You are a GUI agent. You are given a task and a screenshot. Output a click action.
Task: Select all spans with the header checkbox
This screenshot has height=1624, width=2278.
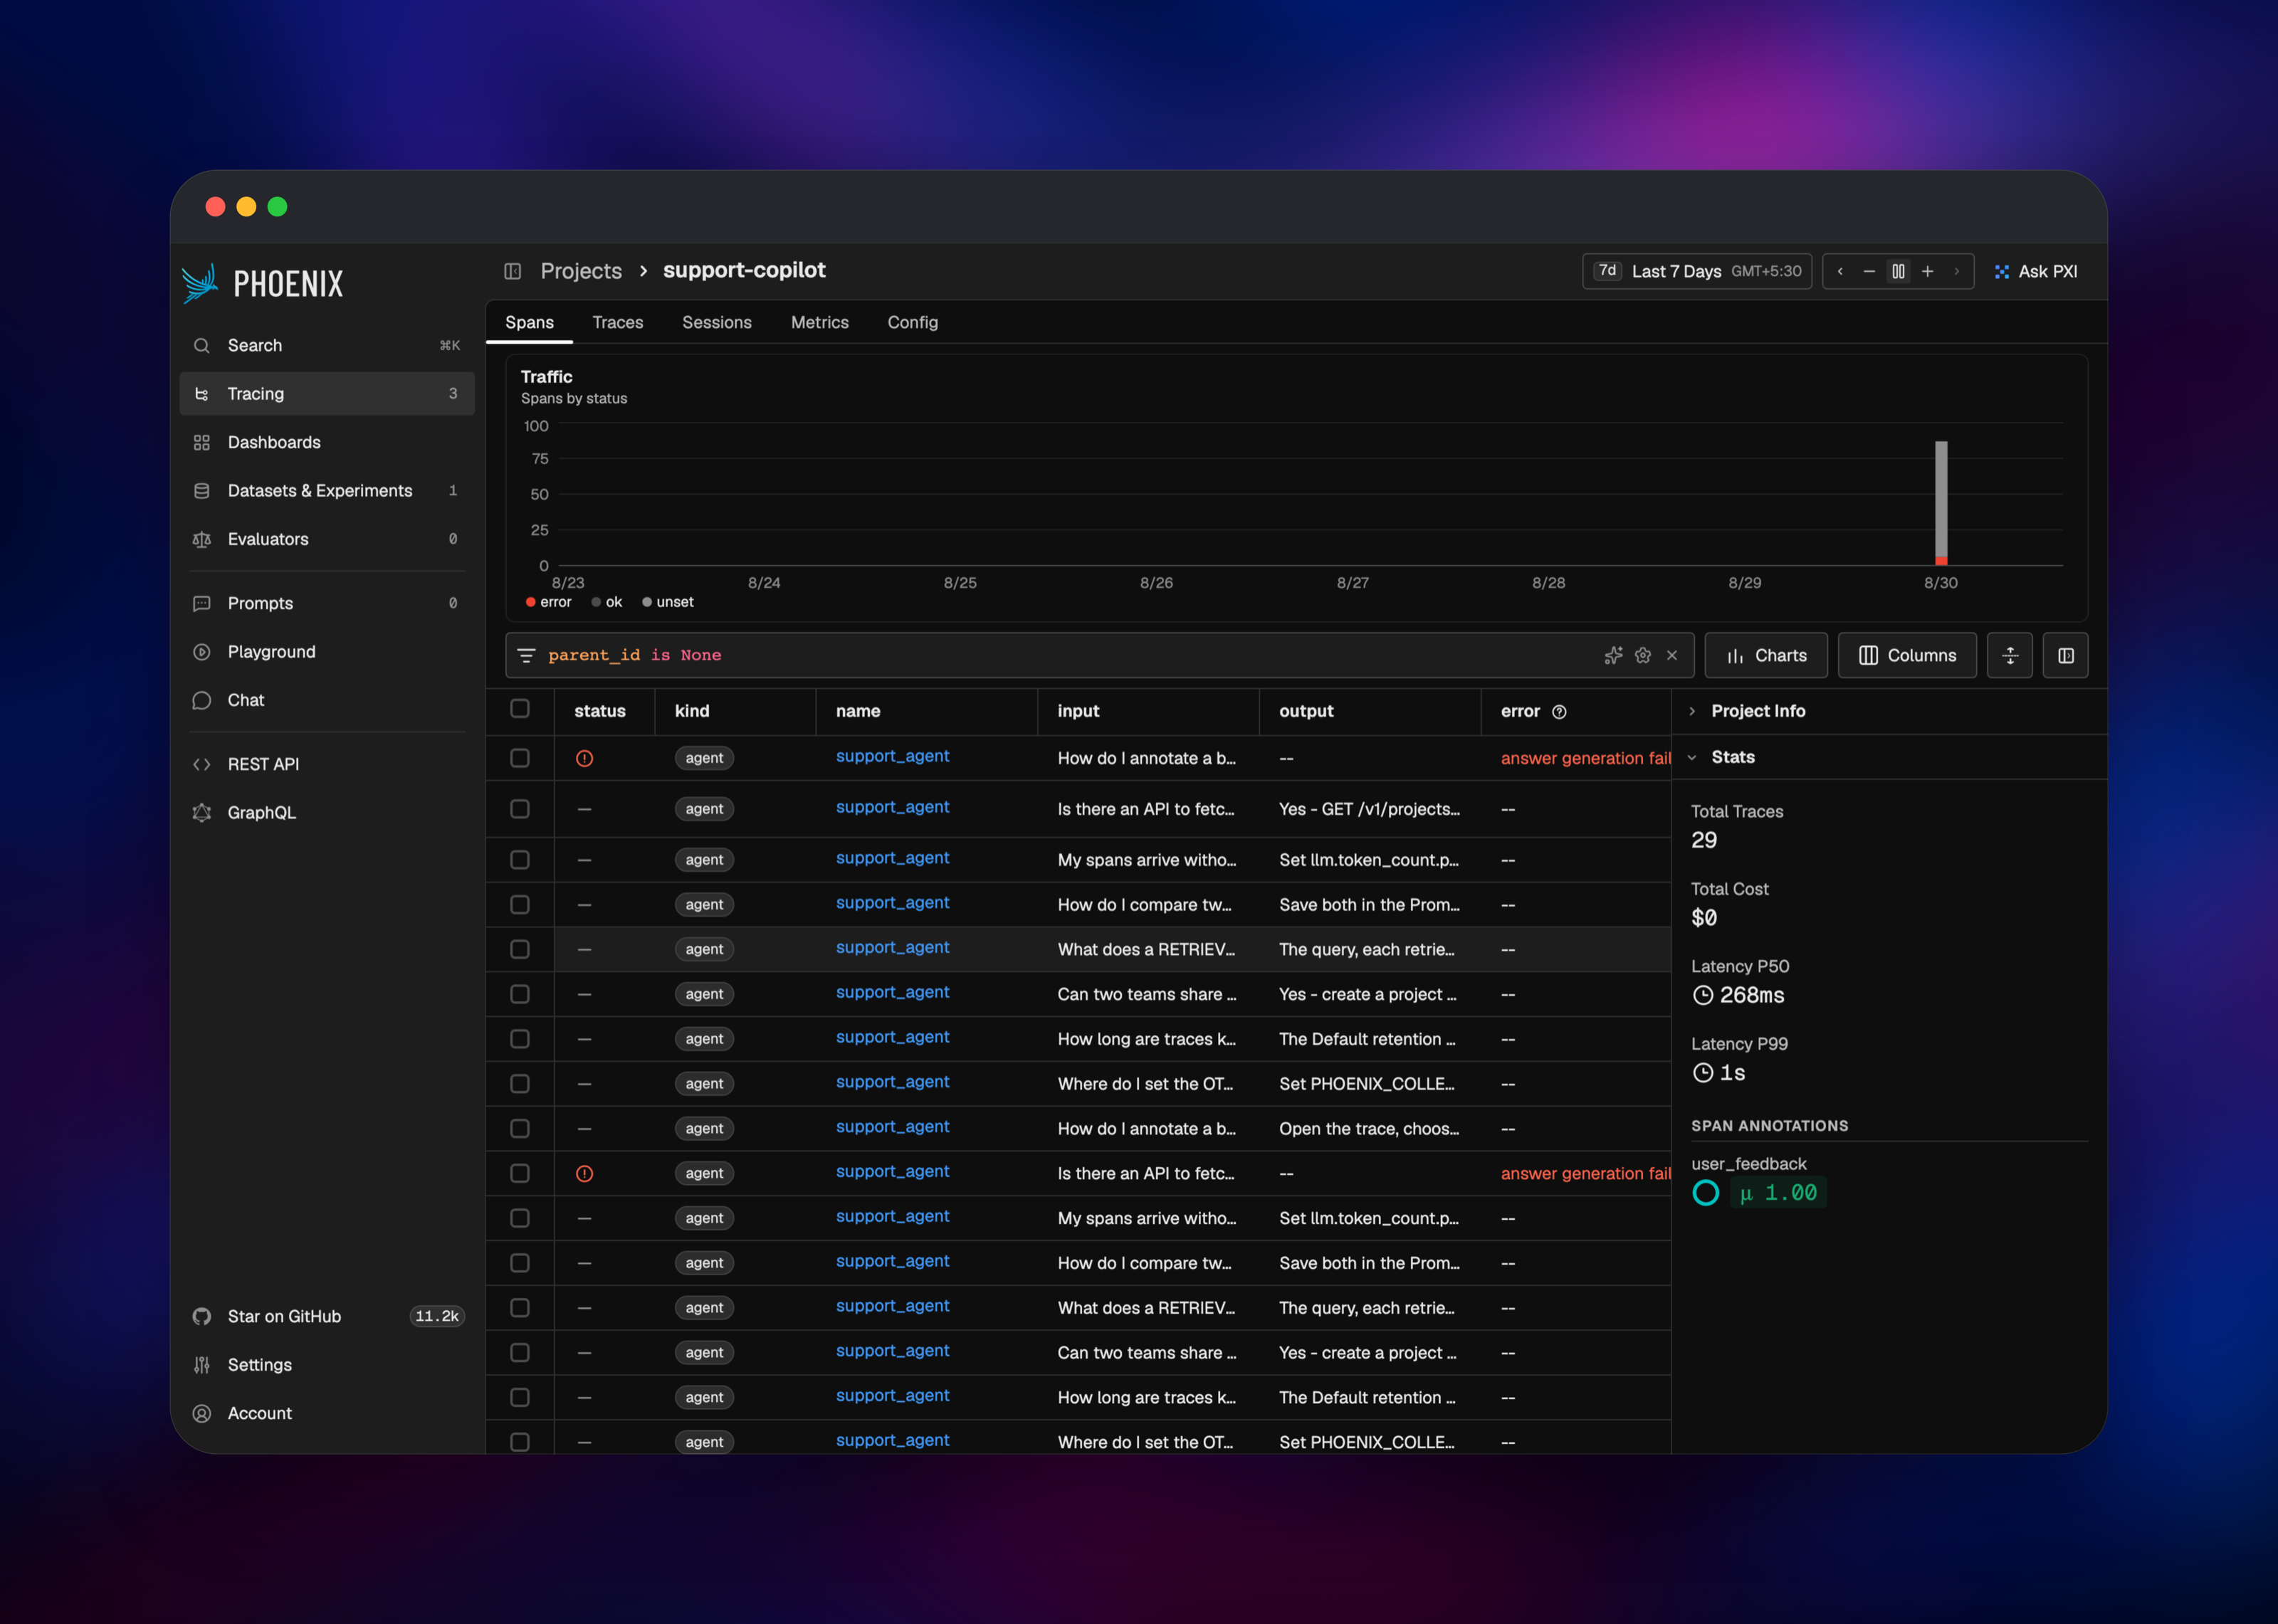click(x=520, y=708)
